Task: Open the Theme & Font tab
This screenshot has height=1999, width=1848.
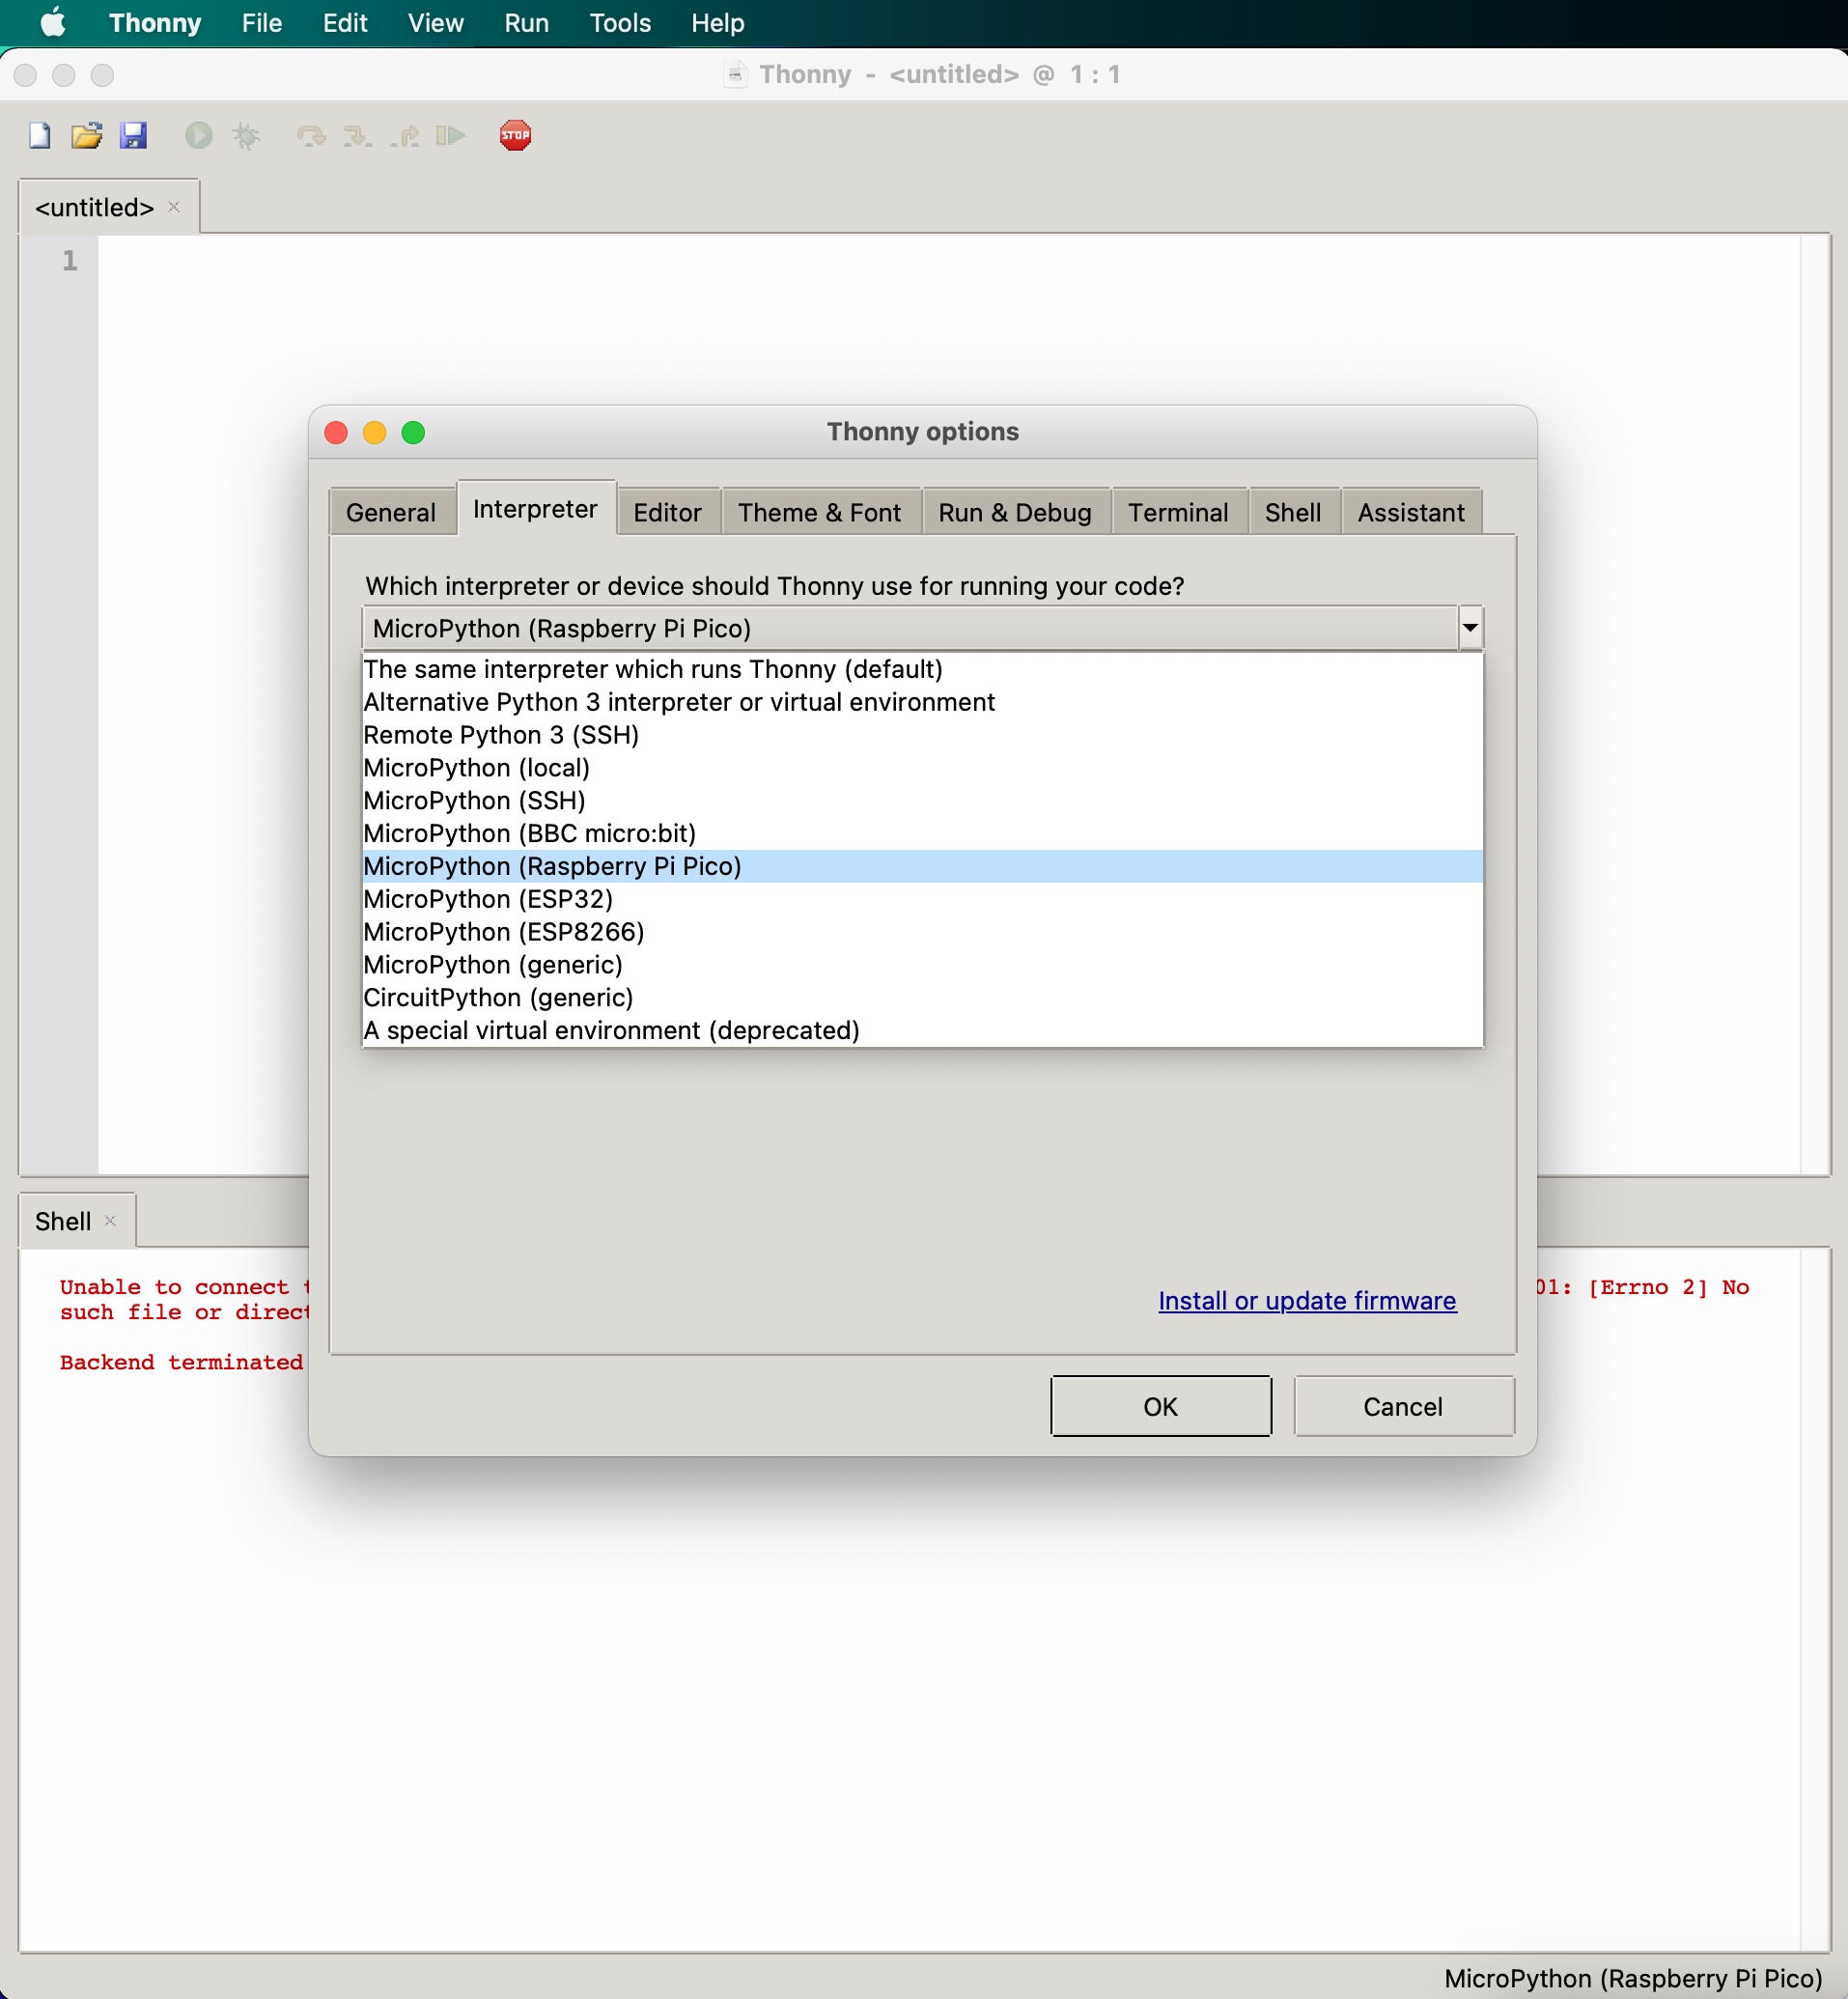Action: (x=820, y=512)
